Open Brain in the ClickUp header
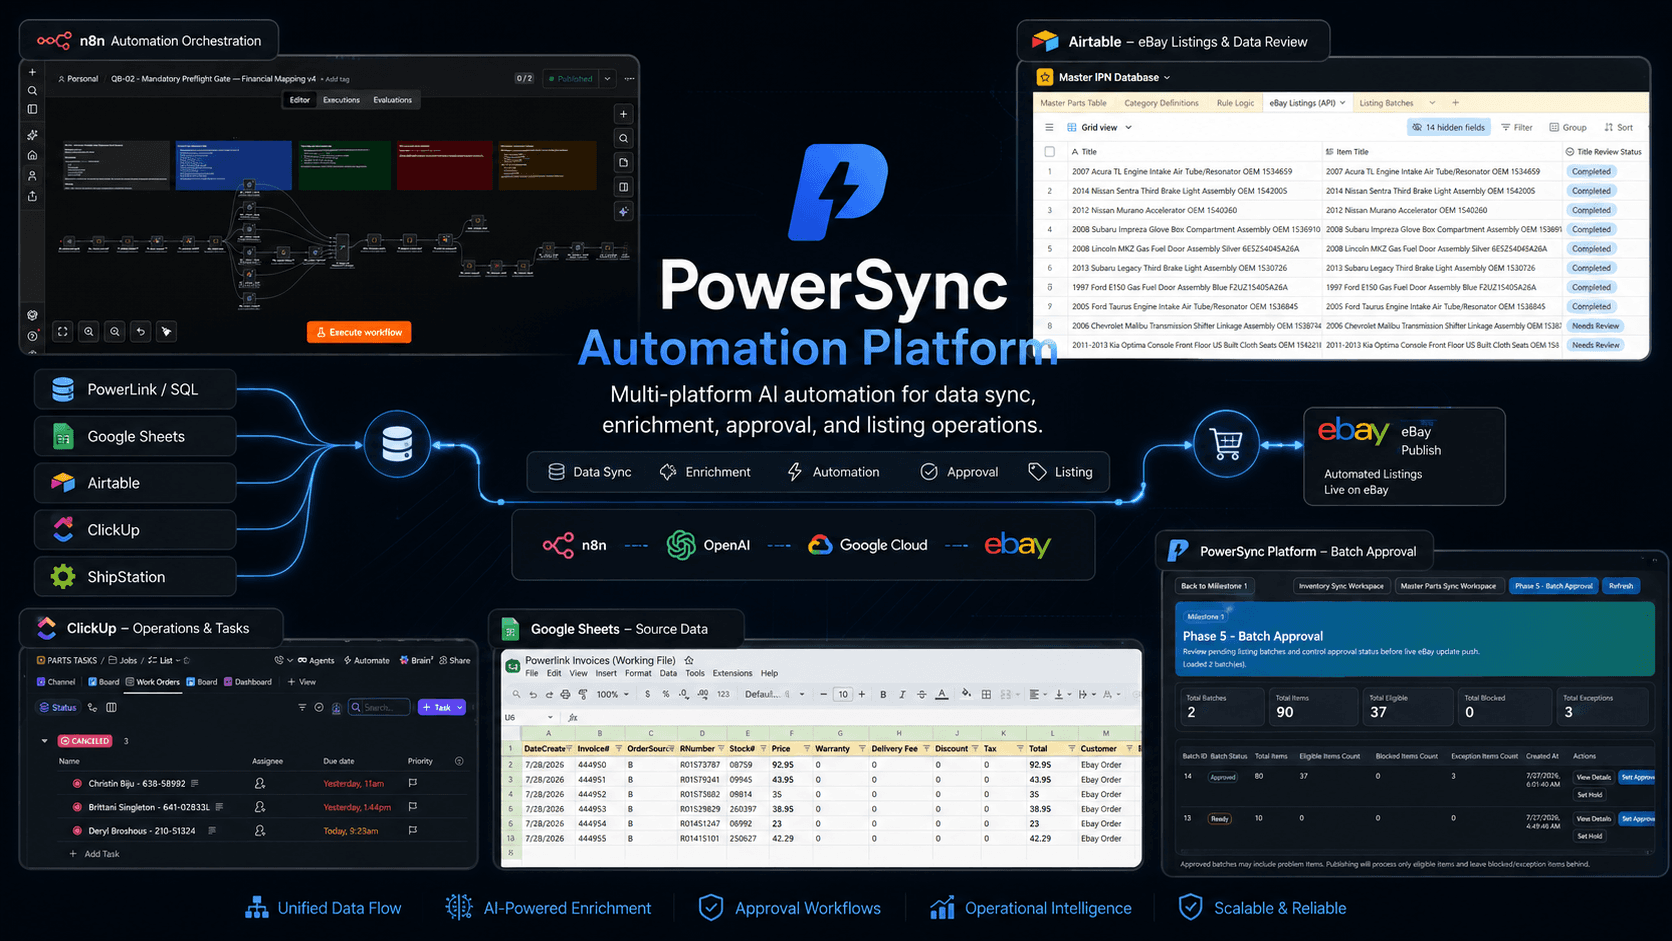1672x941 pixels. (x=416, y=660)
